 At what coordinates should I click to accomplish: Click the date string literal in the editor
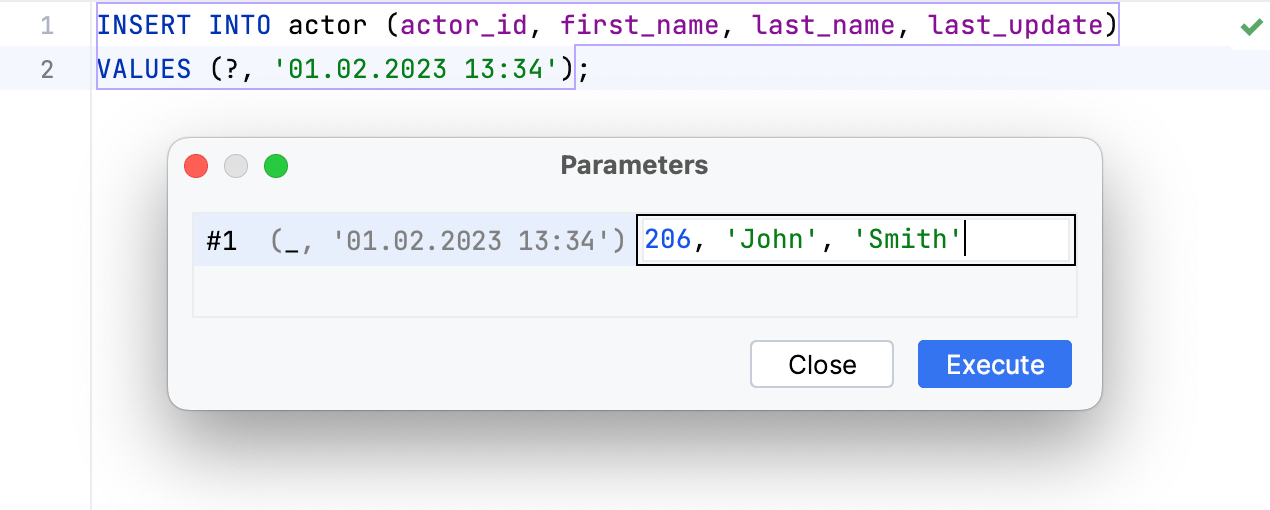pos(416,70)
